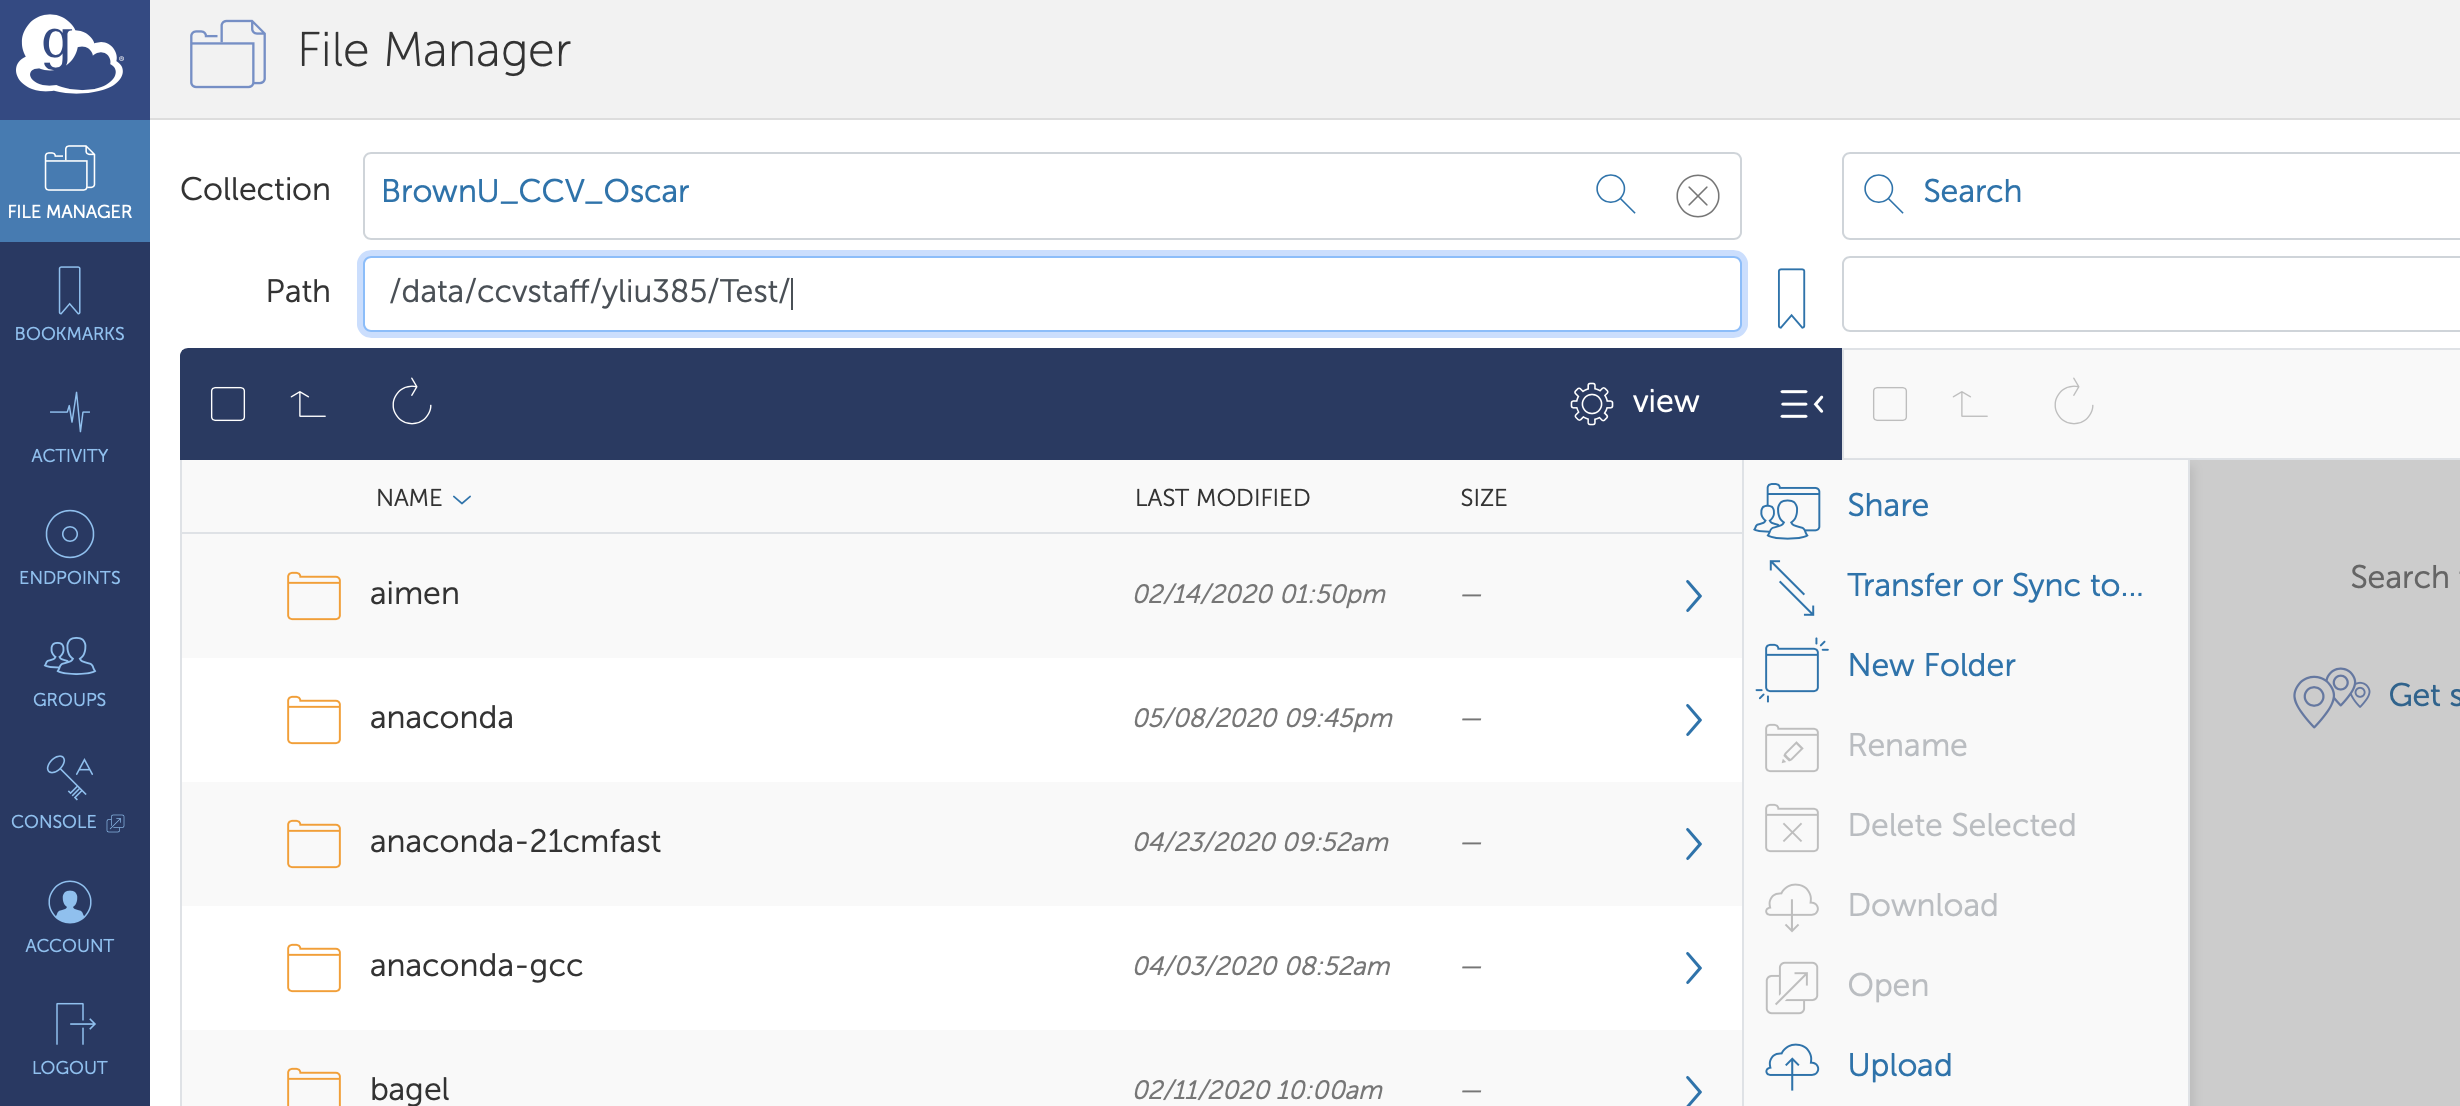The width and height of the screenshot is (2460, 1106).
Task: Expand the anaconda folder chevron
Action: coord(1693,720)
